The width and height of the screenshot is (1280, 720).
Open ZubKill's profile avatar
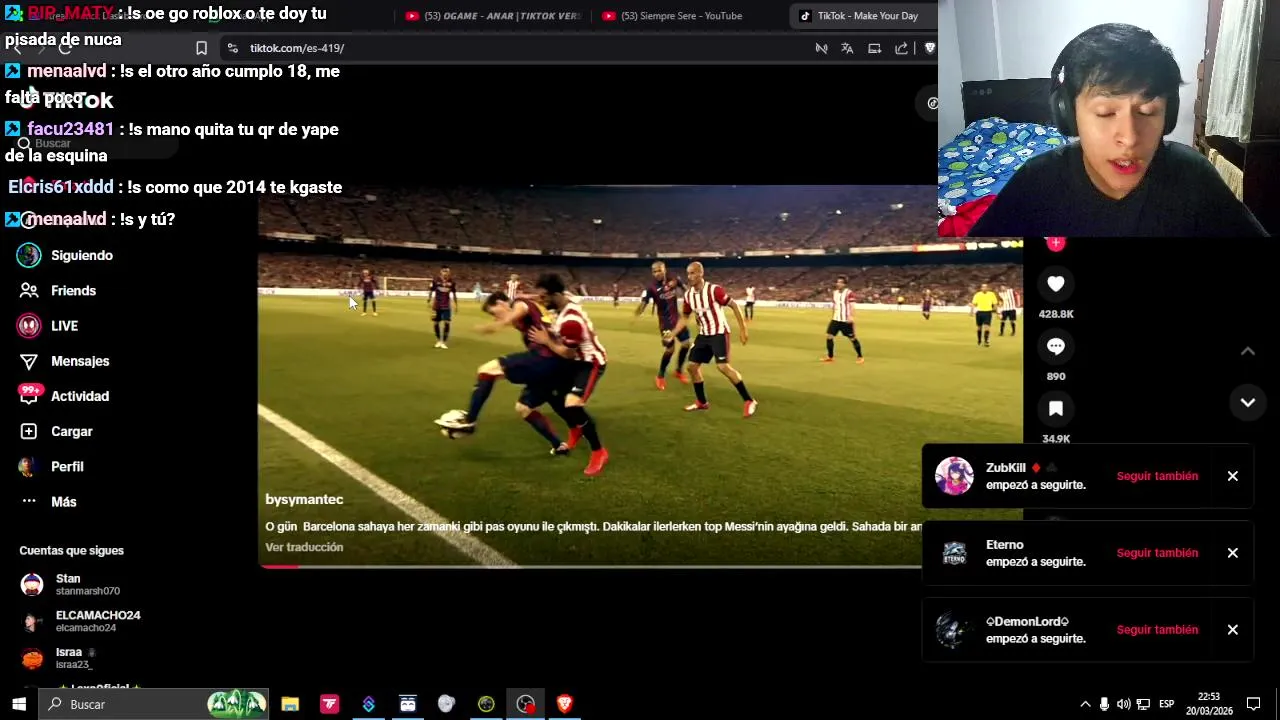coord(954,476)
